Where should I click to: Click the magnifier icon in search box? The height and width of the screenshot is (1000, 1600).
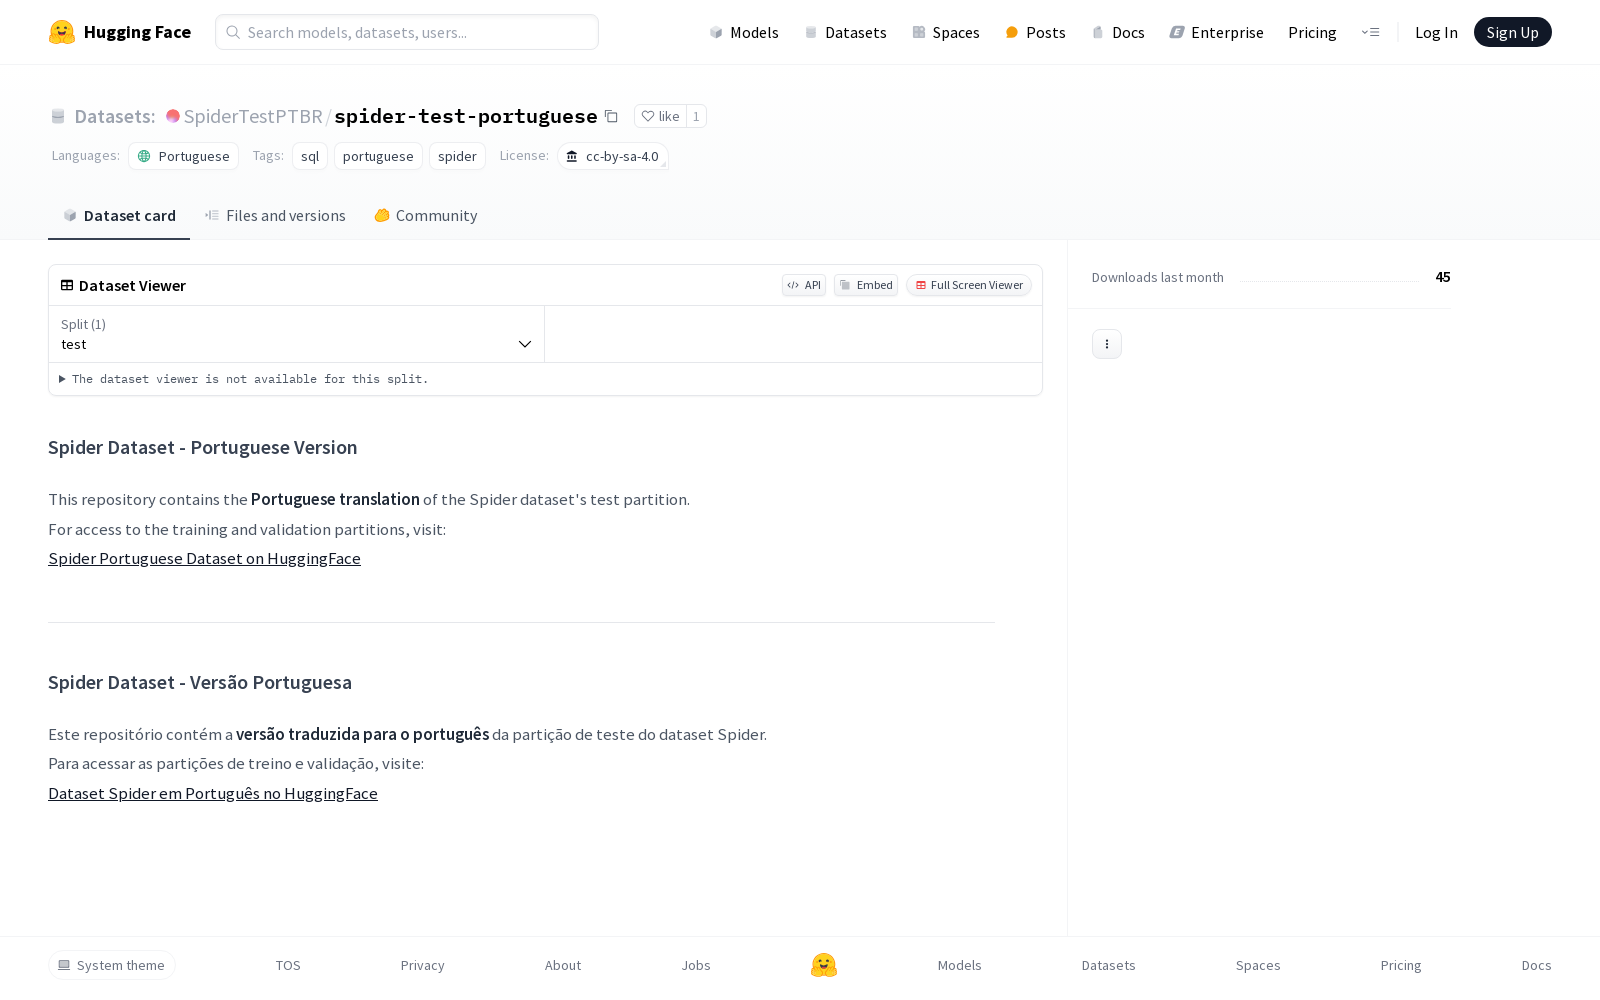click(233, 32)
